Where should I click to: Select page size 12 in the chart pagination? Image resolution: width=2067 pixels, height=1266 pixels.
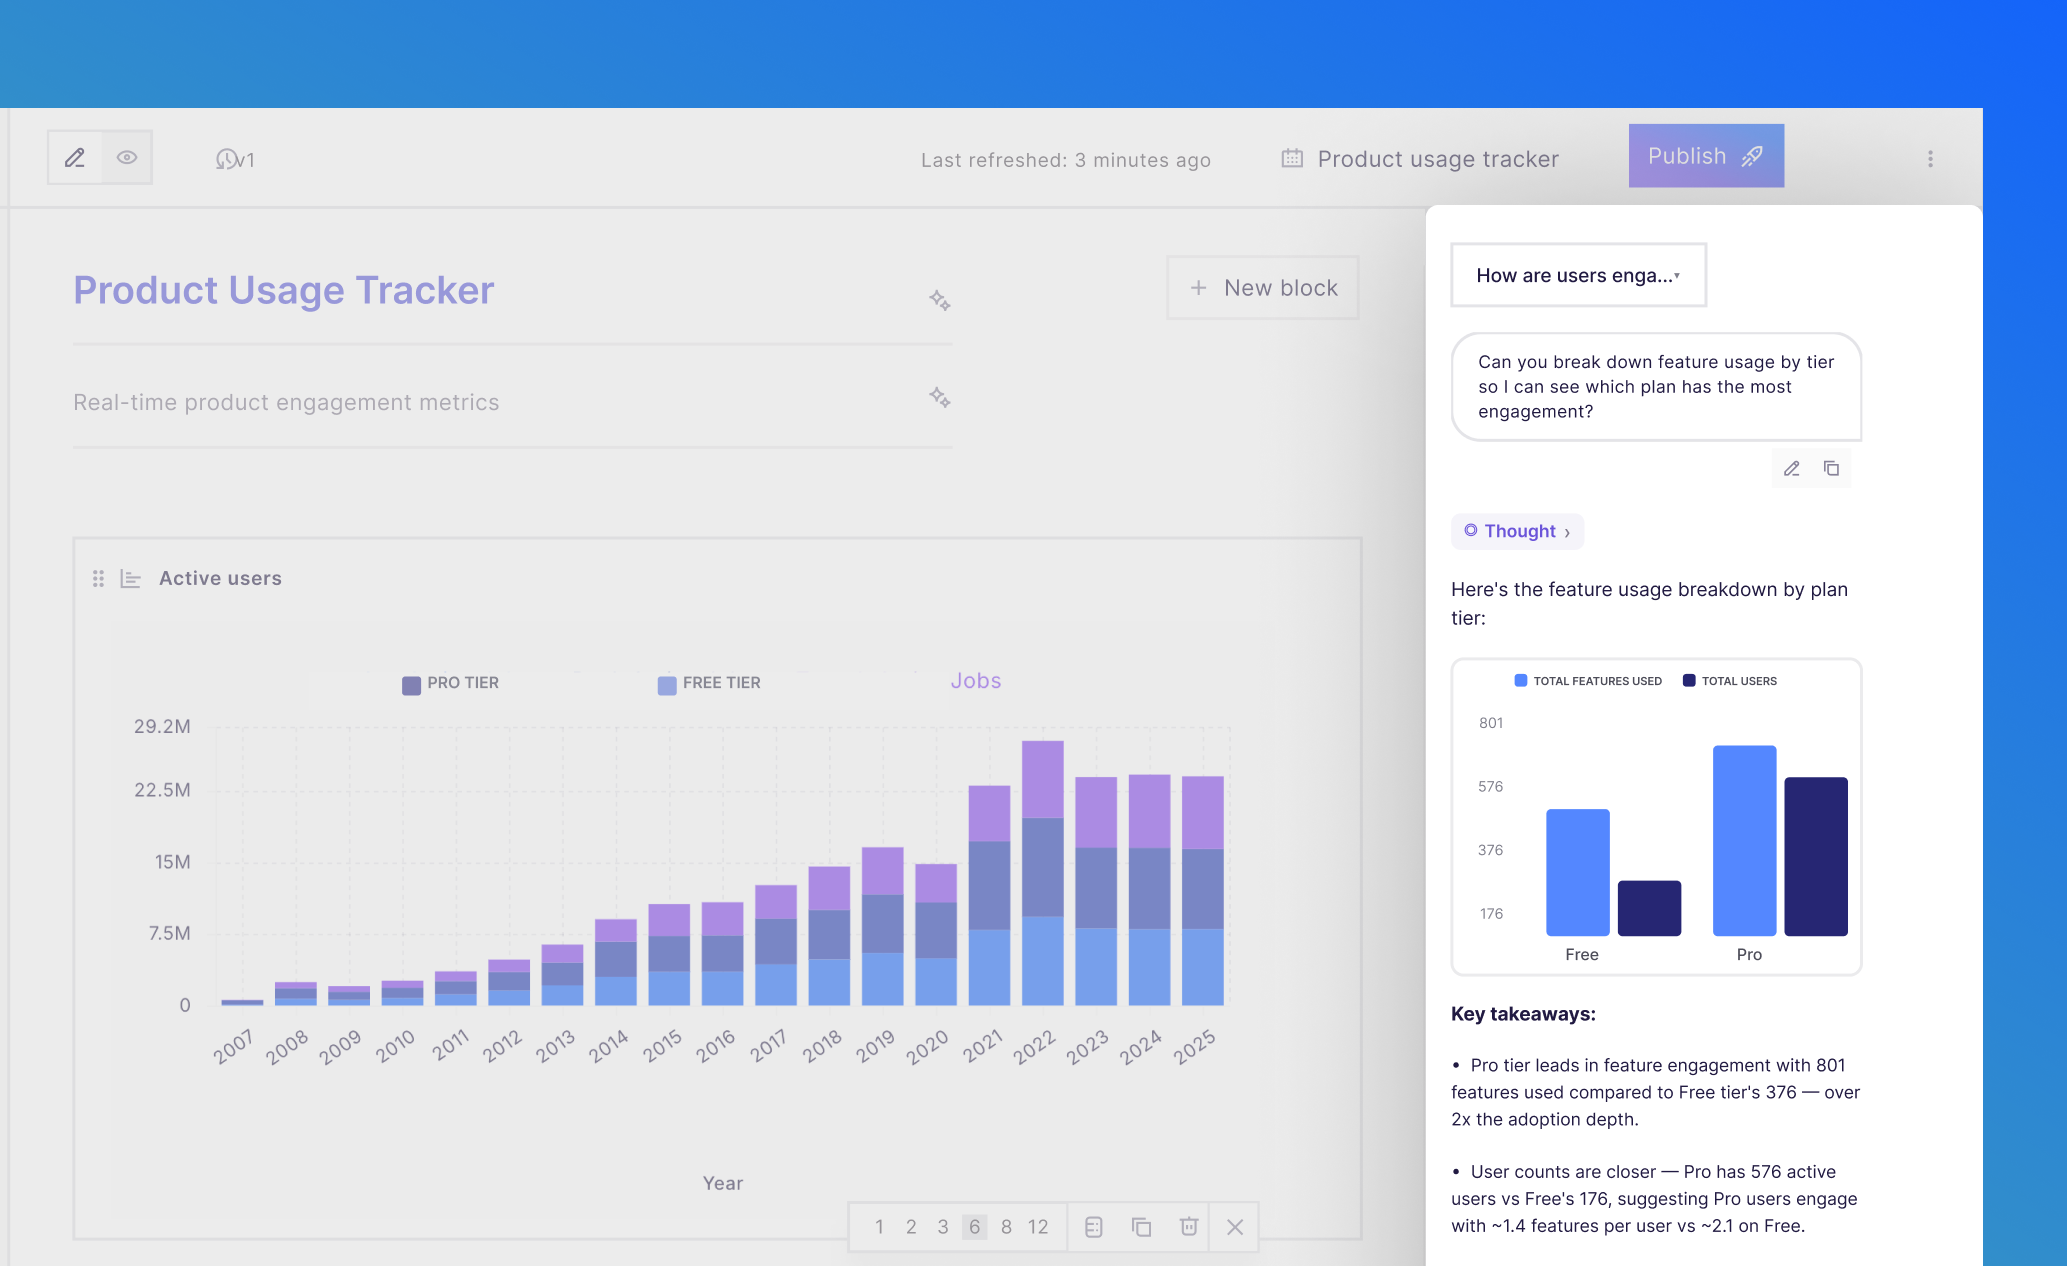tap(1038, 1226)
